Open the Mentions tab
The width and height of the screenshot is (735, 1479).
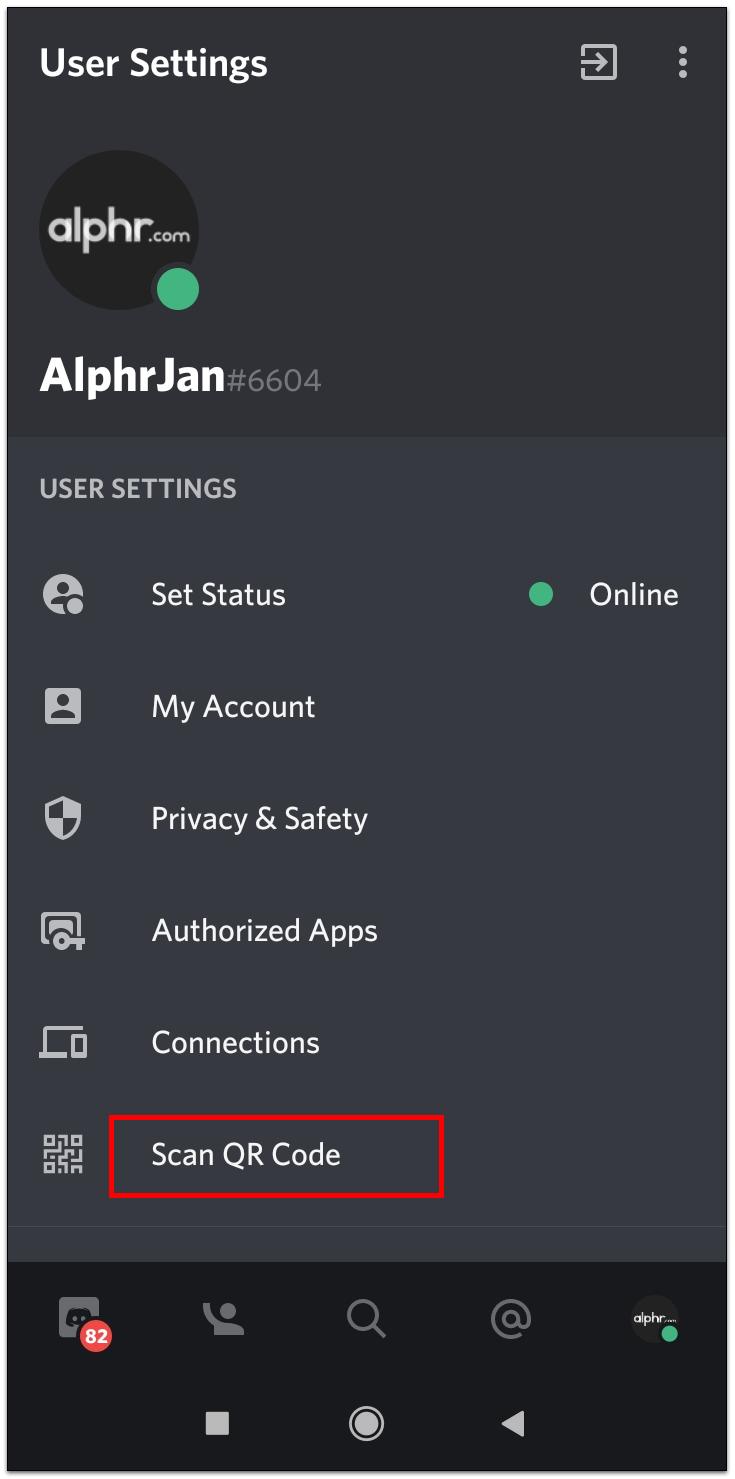point(510,1319)
